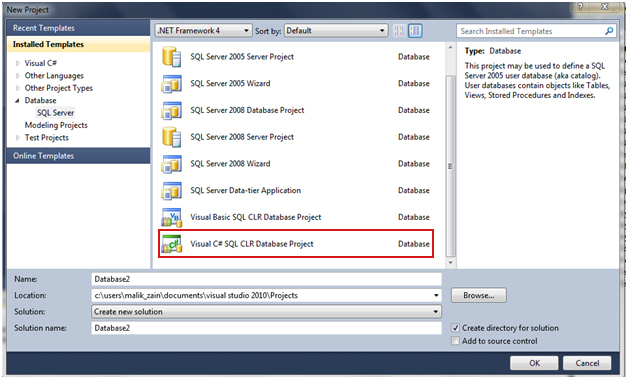Click the Cancel button
This screenshot has width=628, height=379.
587,363
